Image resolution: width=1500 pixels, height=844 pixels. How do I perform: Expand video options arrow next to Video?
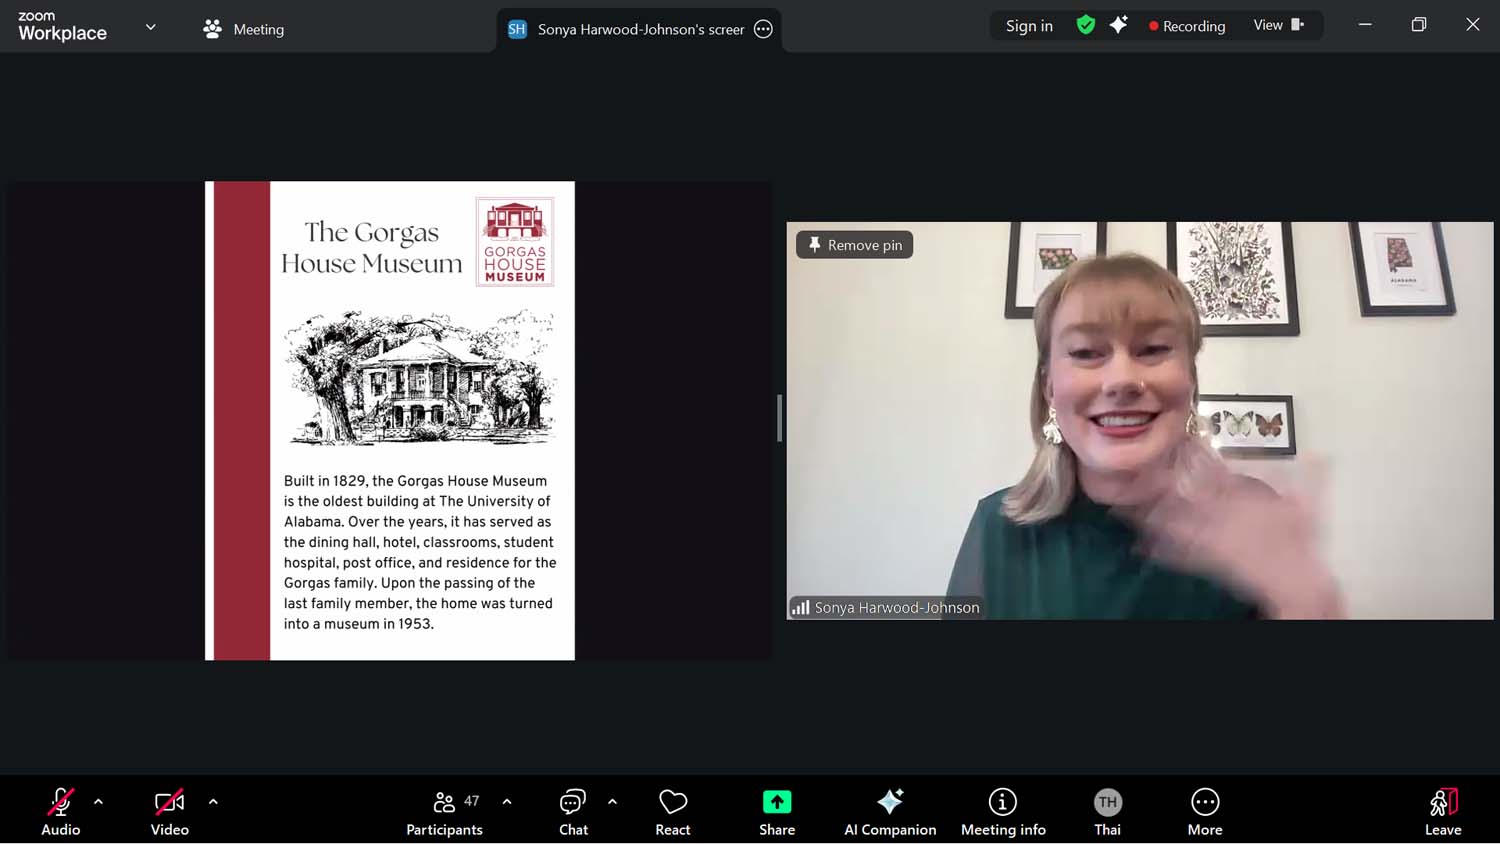(213, 802)
